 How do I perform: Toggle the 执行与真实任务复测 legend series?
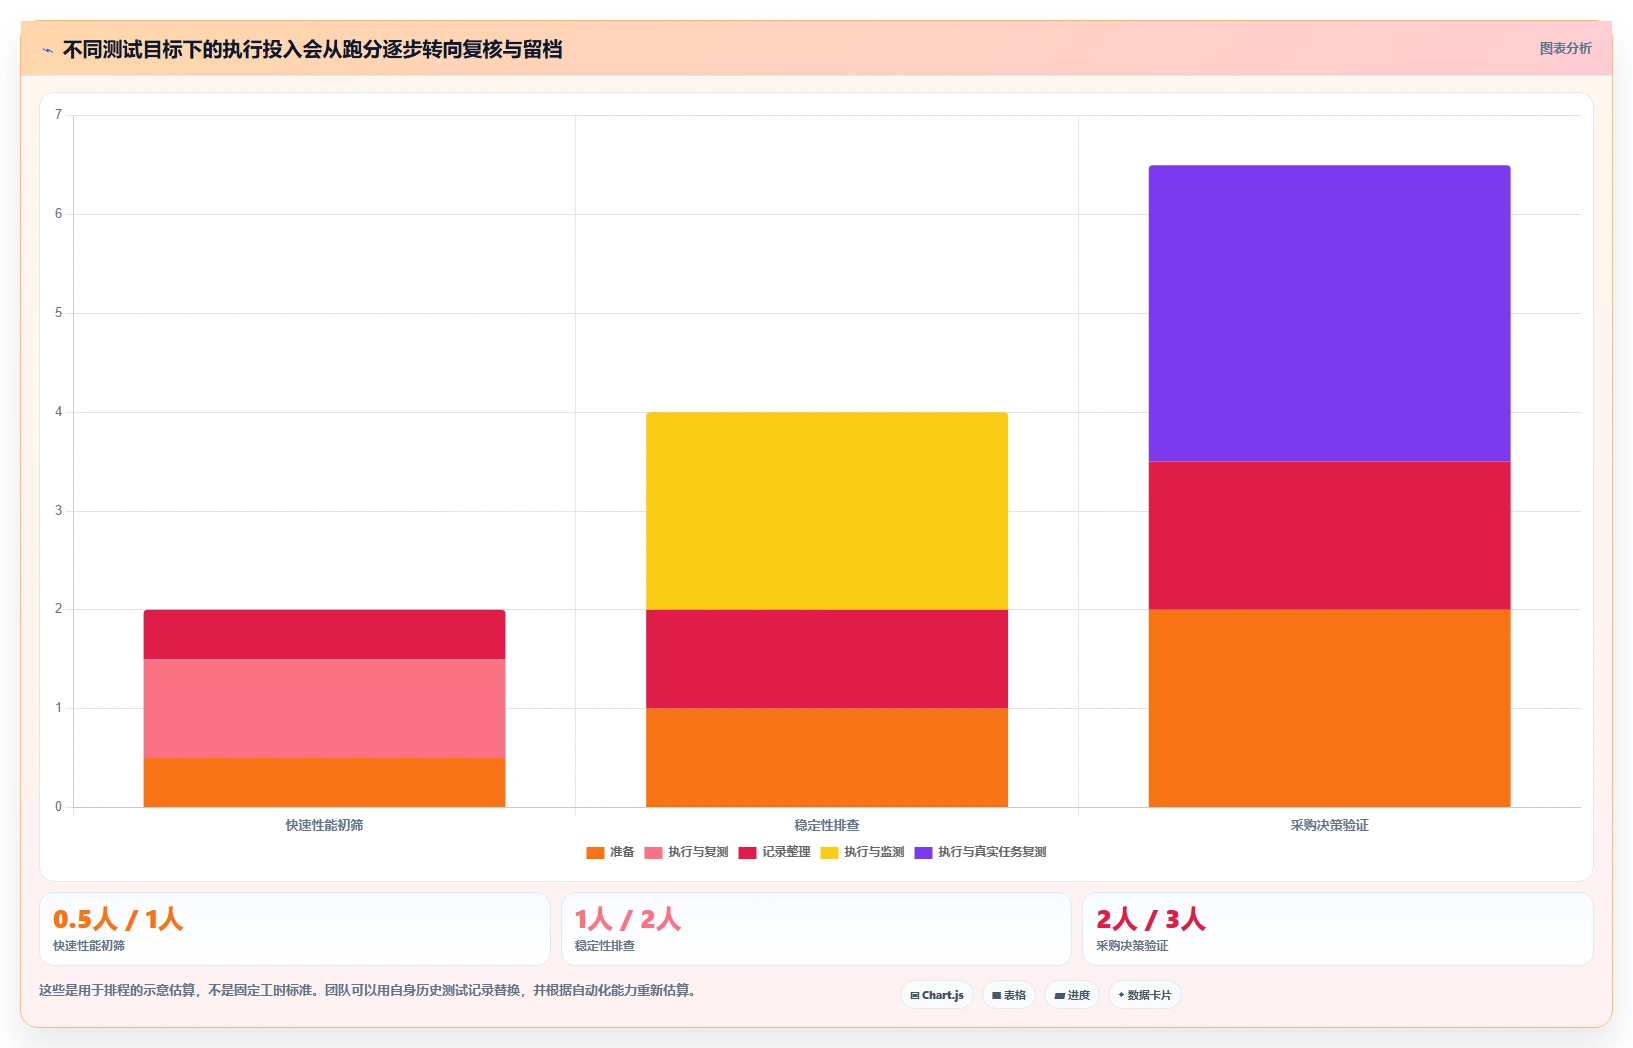(x=980, y=852)
